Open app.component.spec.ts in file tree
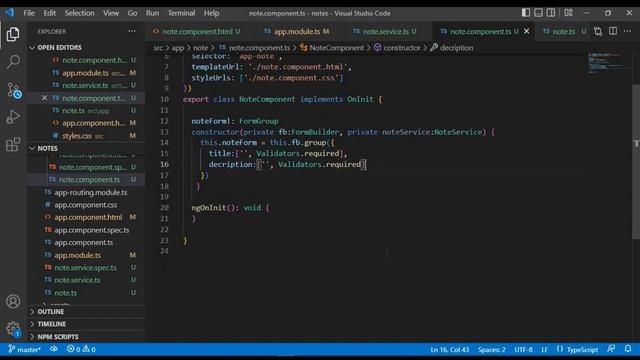This screenshot has height=360, width=640. pyautogui.click(x=91, y=230)
